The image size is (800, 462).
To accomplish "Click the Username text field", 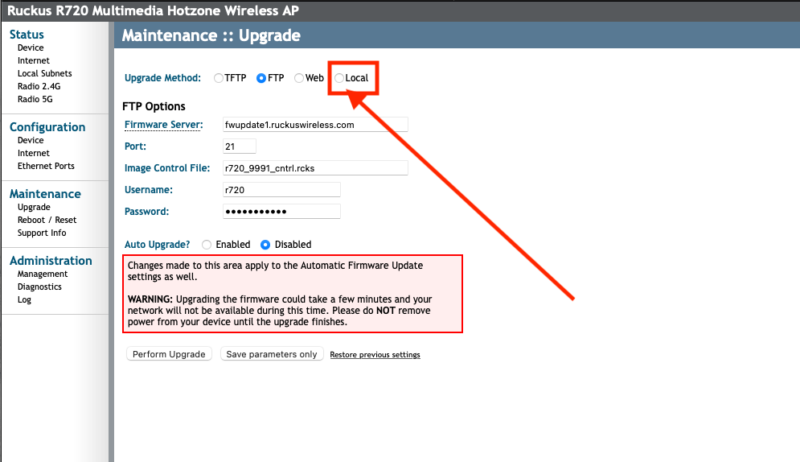I will click(x=281, y=190).
